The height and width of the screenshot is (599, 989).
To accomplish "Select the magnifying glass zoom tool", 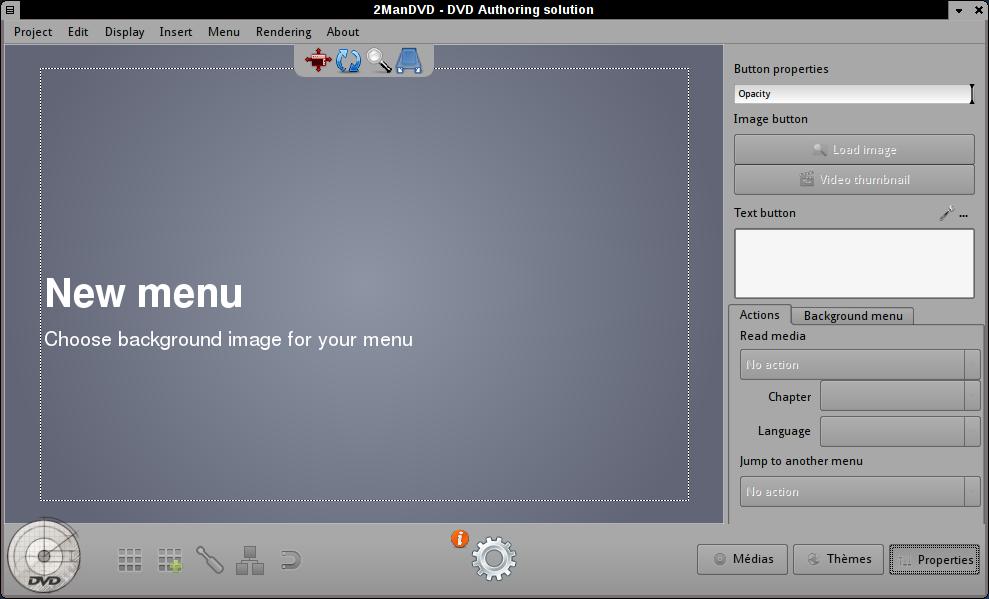I will [x=379, y=61].
